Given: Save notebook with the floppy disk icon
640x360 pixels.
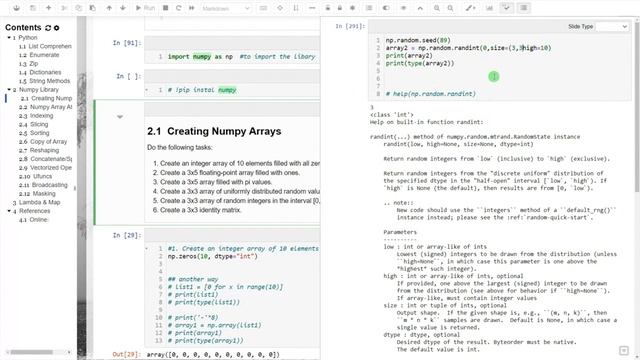Looking at the screenshot, I should point(33,8).
